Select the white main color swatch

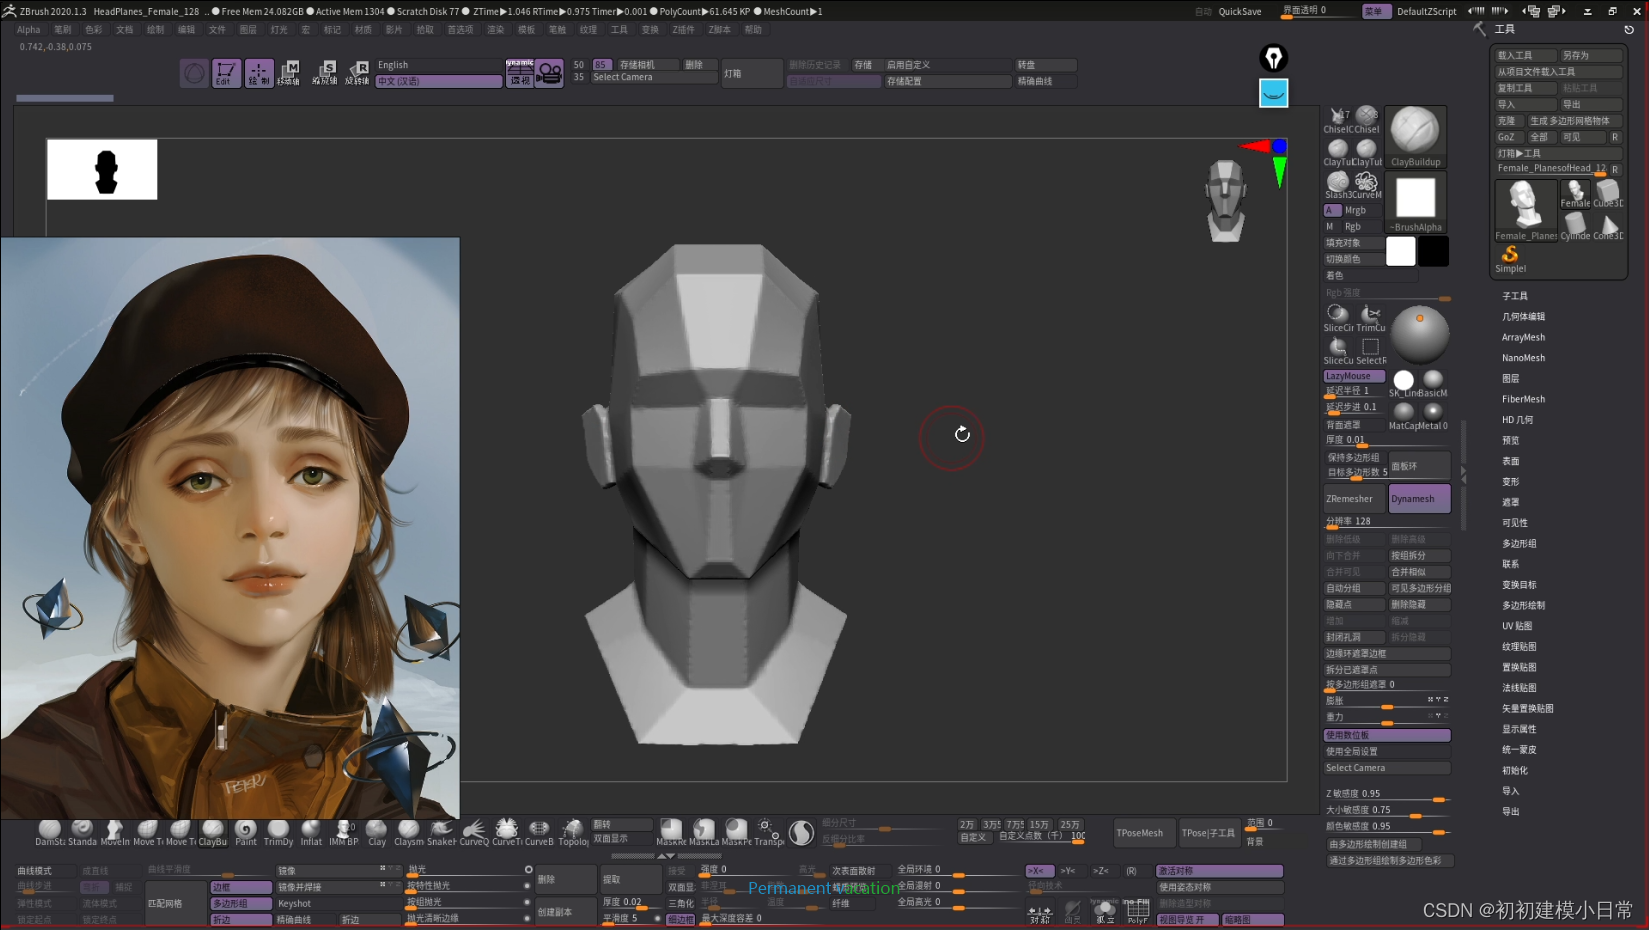(x=1400, y=251)
